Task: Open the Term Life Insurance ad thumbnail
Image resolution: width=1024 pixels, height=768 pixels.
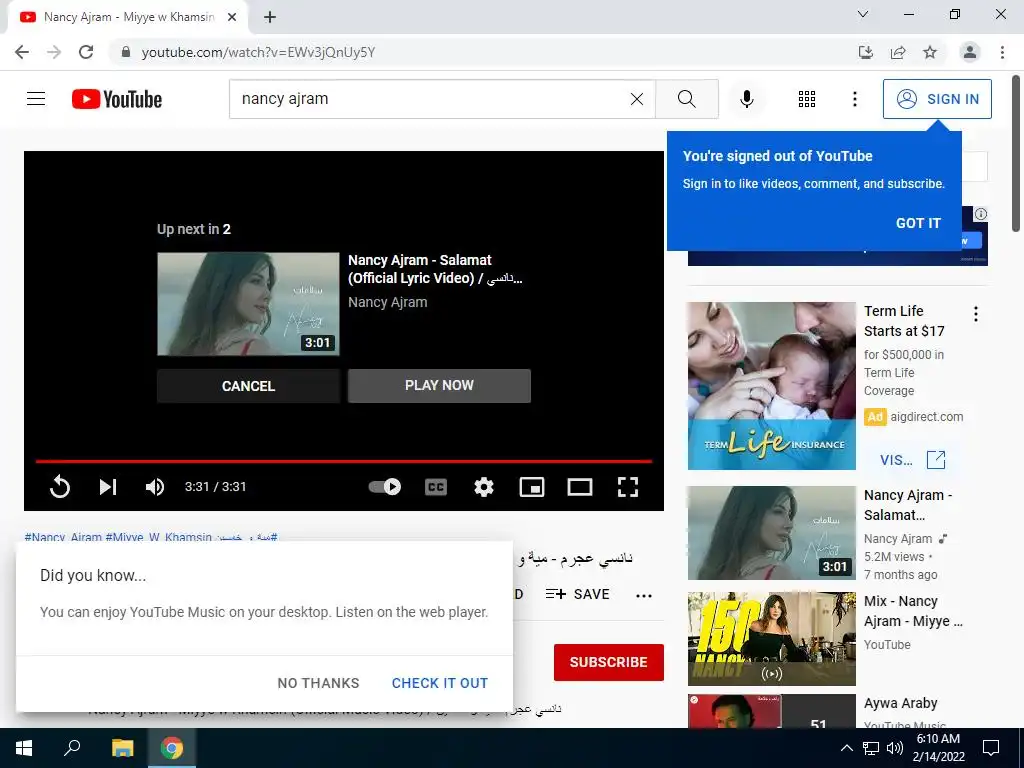Action: (x=771, y=386)
